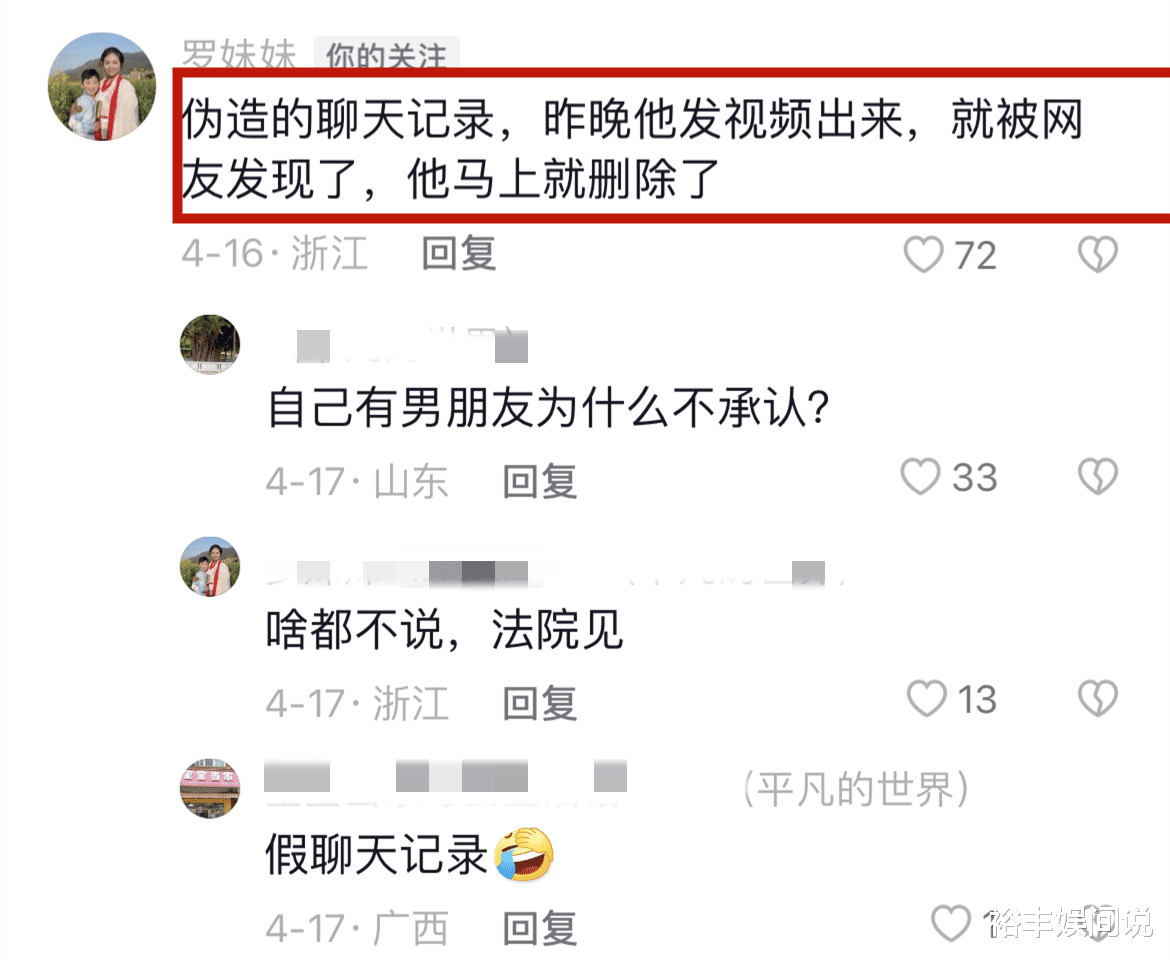Image resolution: width=1170 pixels, height=960 pixels.
Task: Like the 假聊天记录 reply
Action: [951, 923]
